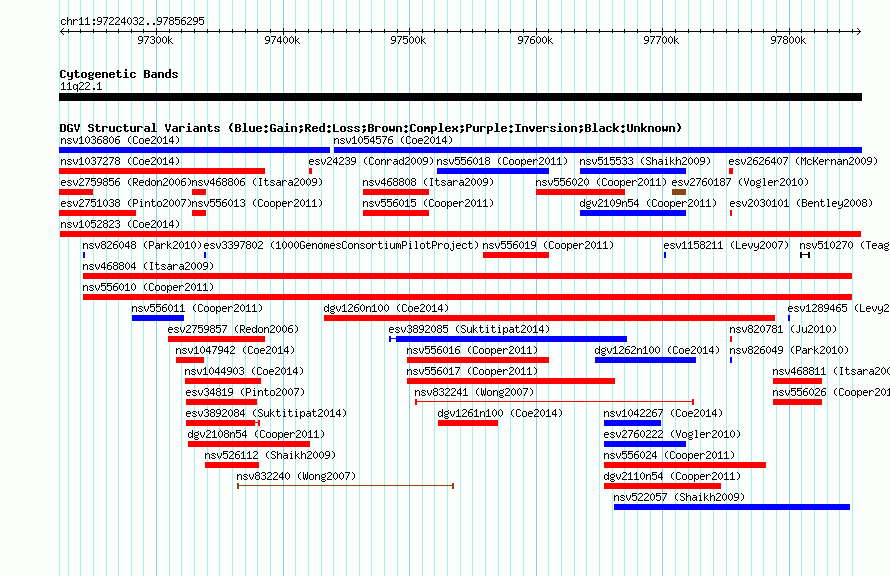
Task: Click the nsv832241 (Wong2007) label
Action: click(x=474, y=392)
